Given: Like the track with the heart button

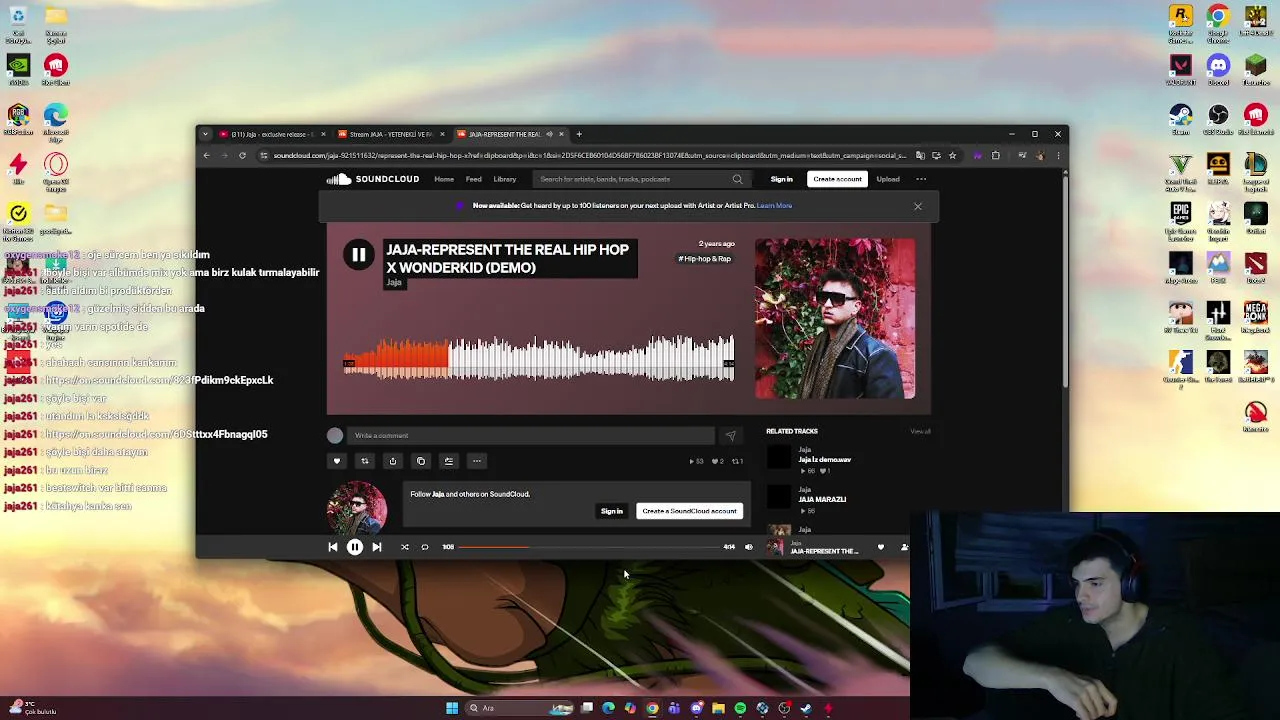Looking at the screenshot, I should tap(336, 461).
